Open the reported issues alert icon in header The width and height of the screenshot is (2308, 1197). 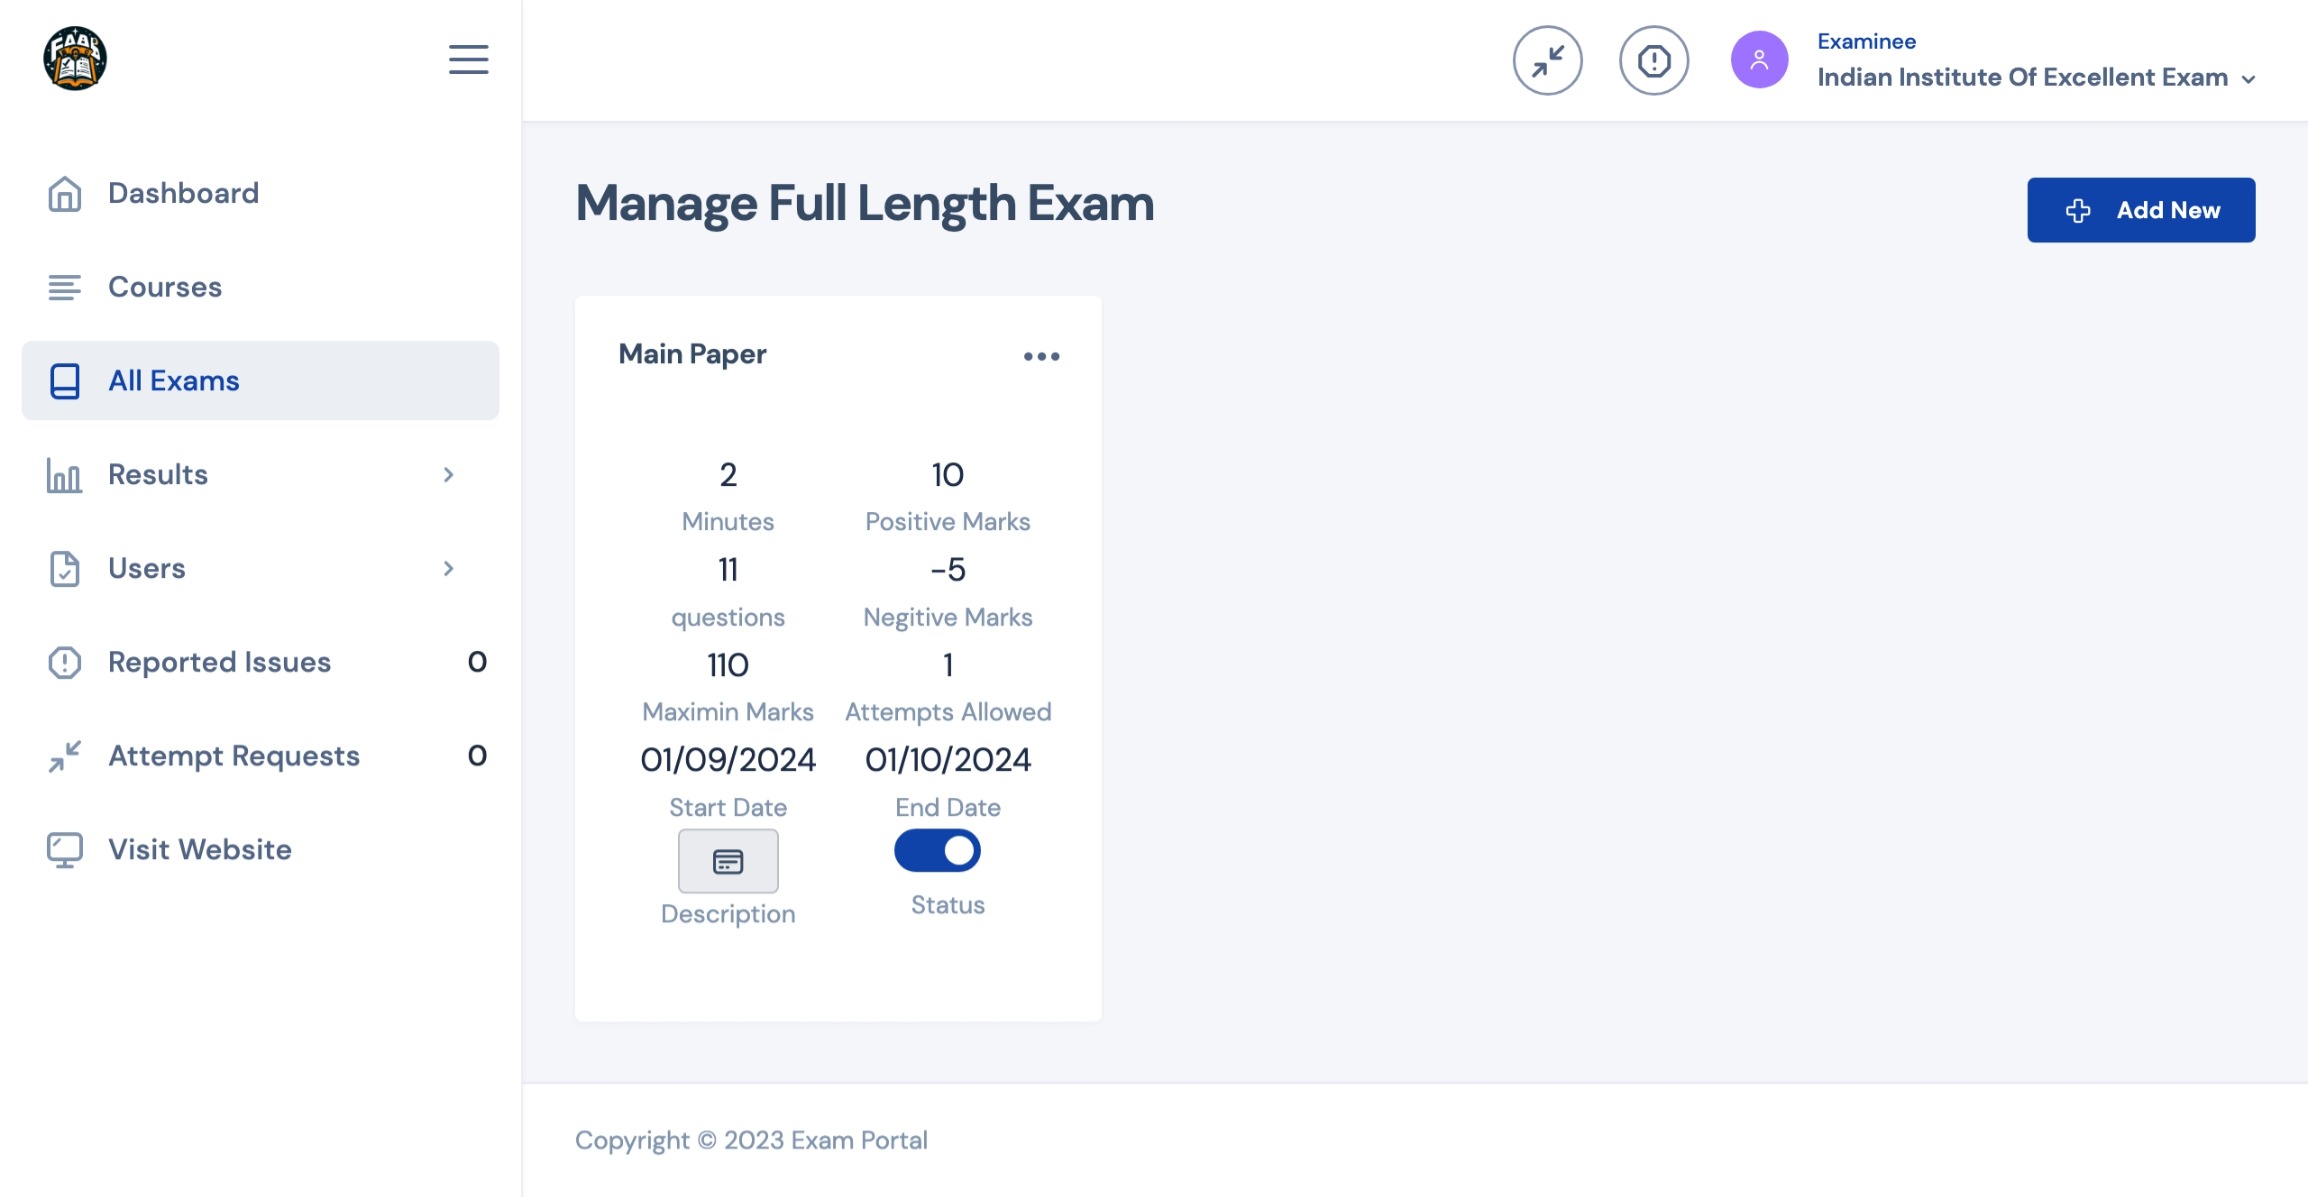[x=1653, y=61]
